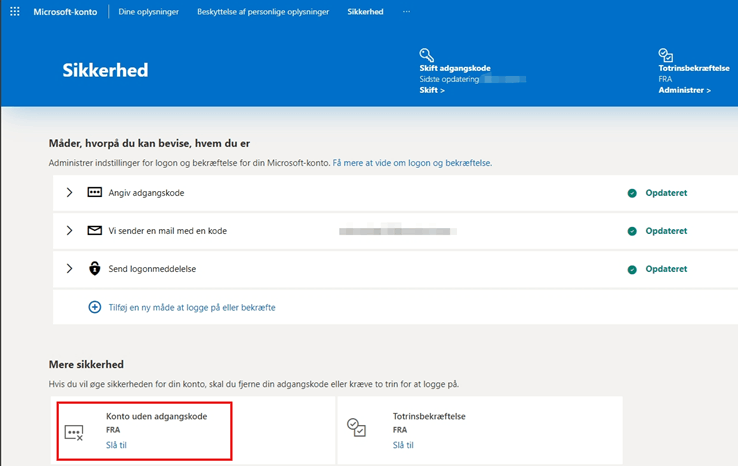
Task: Click Slå til under Totrinsbekræftelse card
Action: click(403, 445)
